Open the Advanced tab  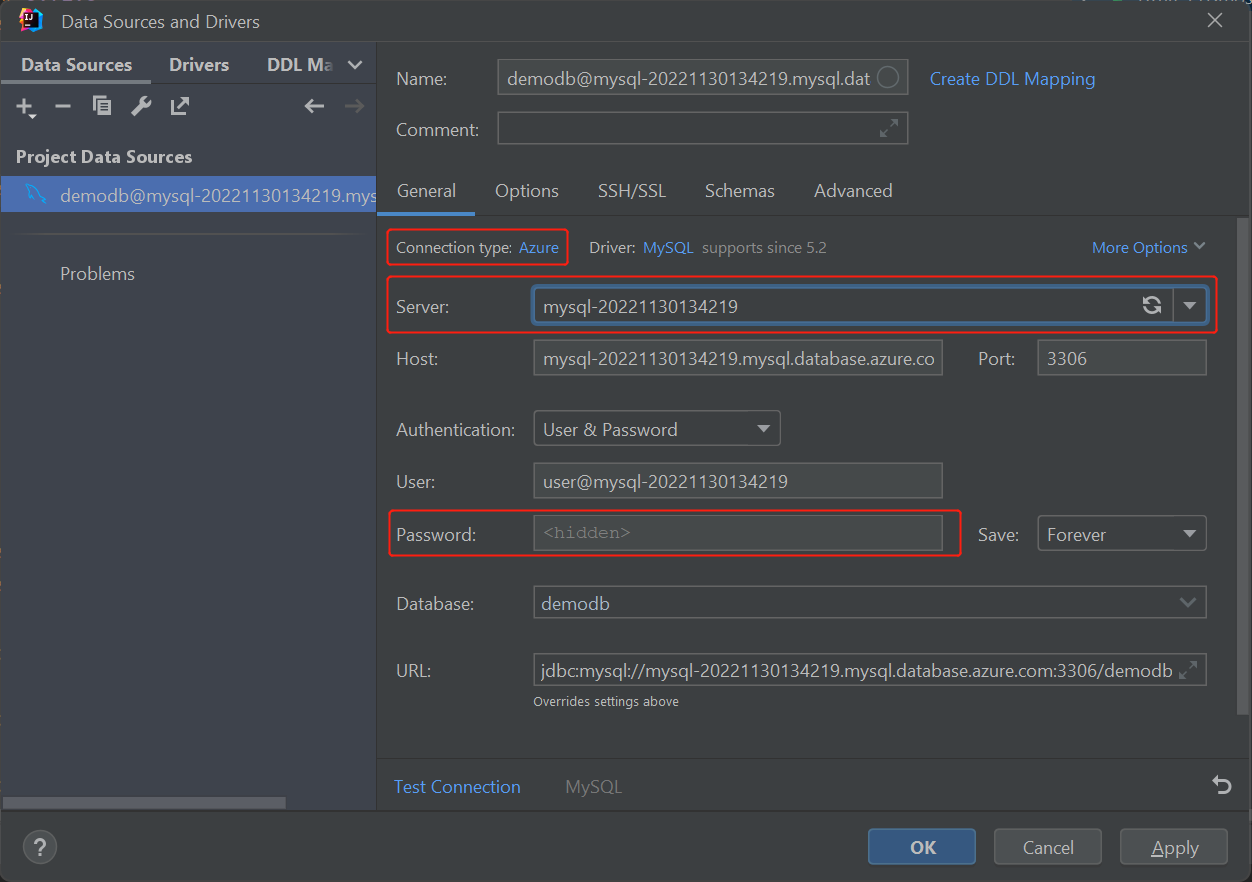853,191
